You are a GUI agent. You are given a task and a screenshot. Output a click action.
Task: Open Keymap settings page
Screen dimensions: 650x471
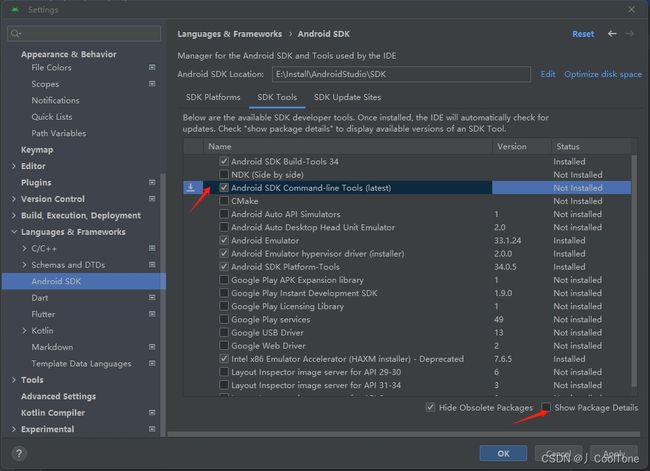pos(37,150)
